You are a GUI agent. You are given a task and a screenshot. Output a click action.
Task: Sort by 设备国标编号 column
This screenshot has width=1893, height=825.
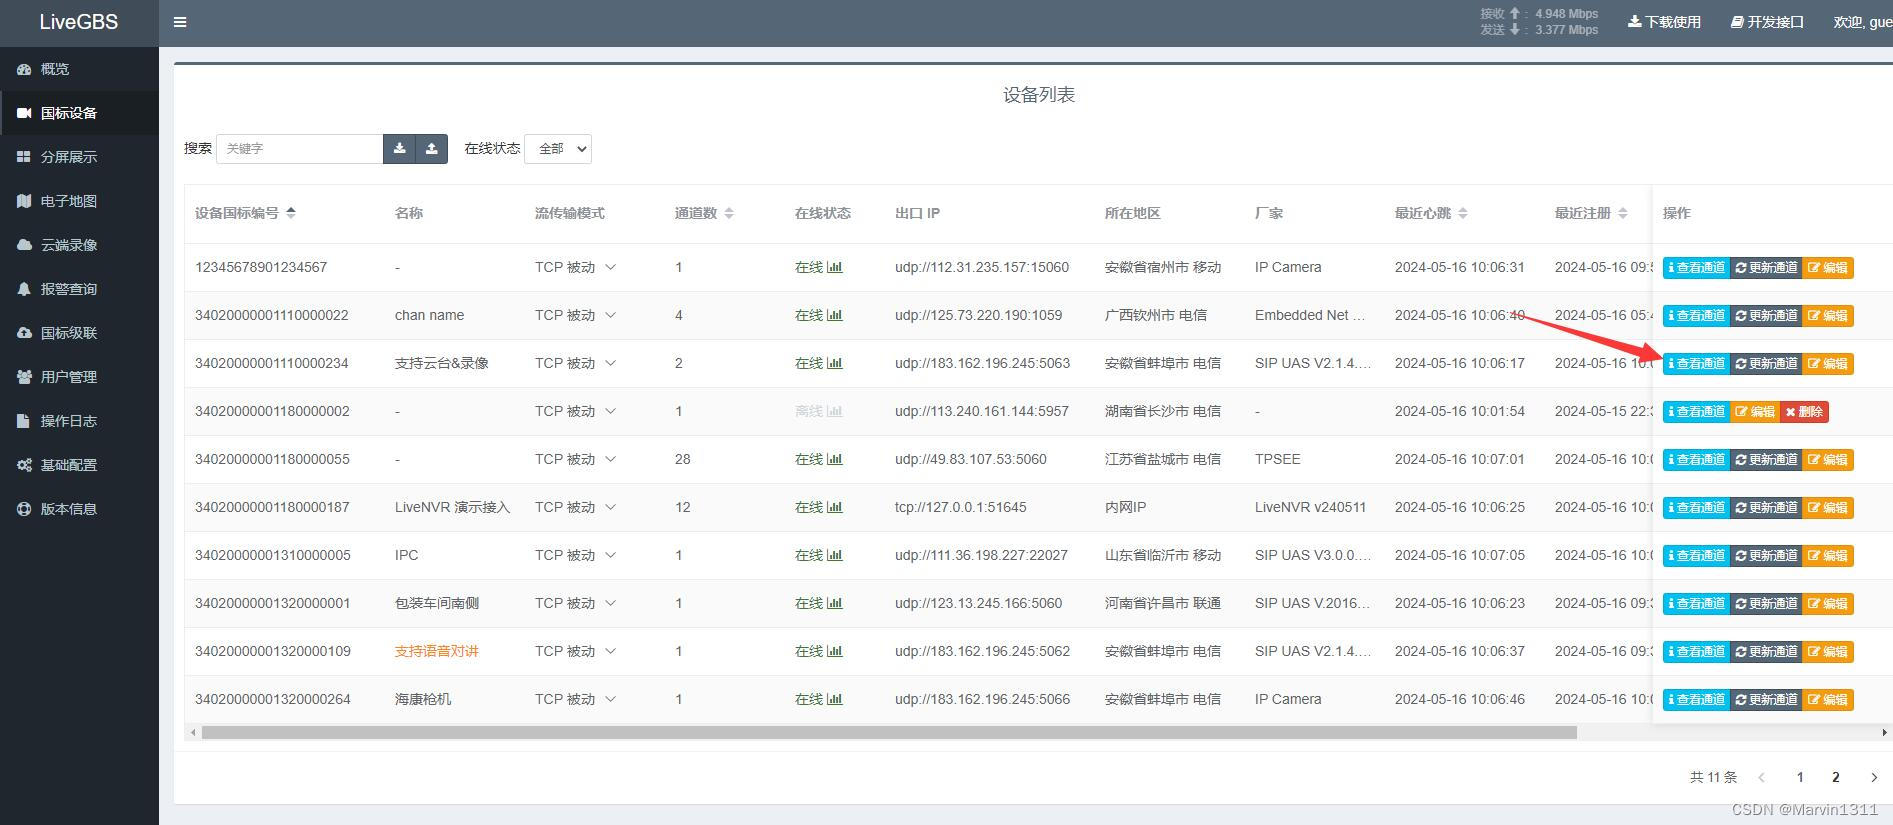click(x=291, y=213)
